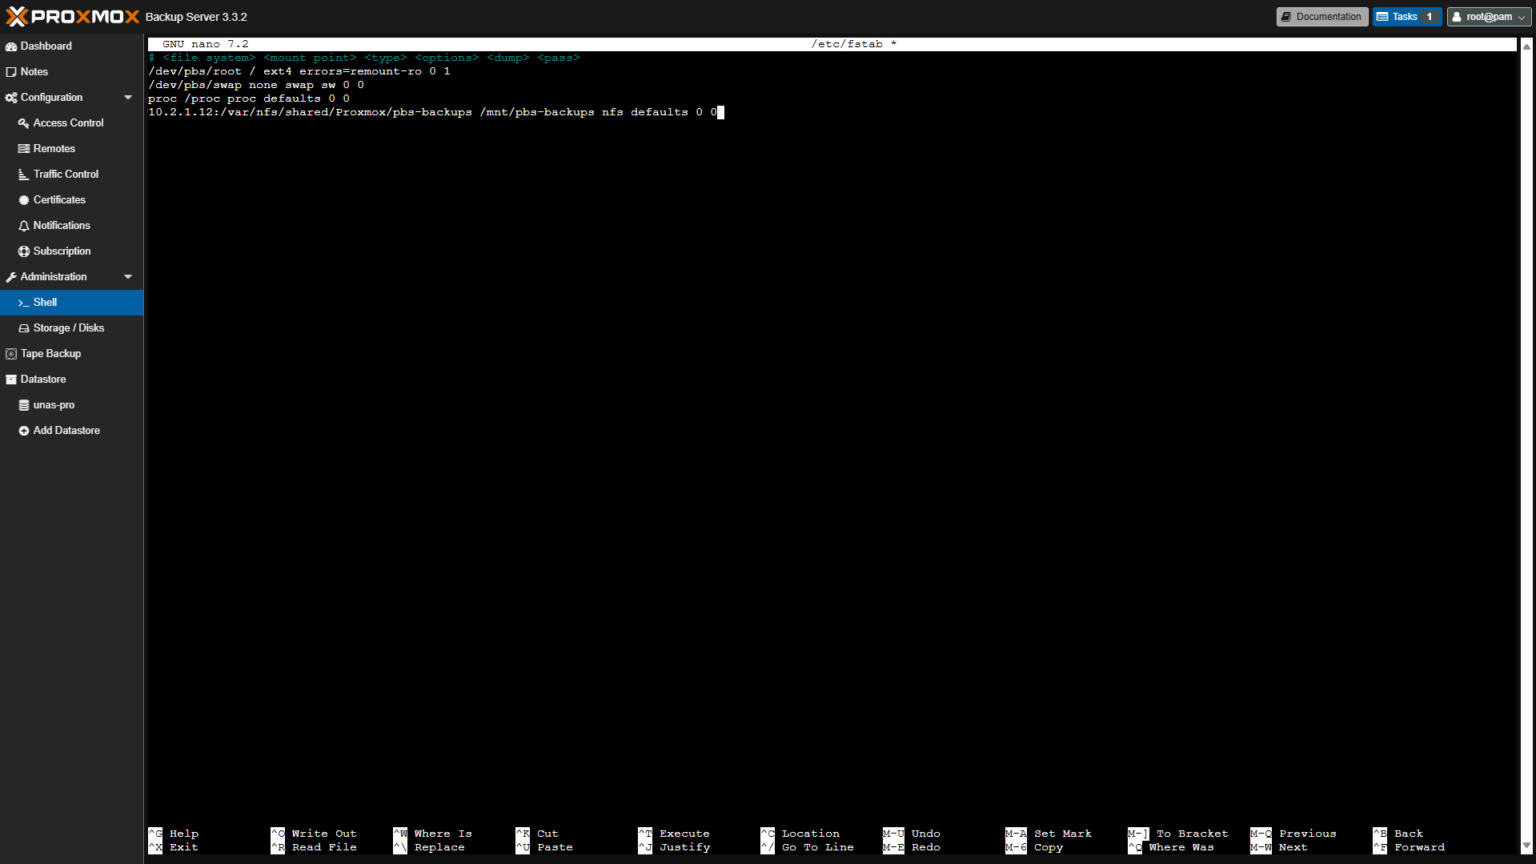Switch to the Shell view
Viewport: 1536px width, 864px height.
pyautogui.click(x=42, y=302)
